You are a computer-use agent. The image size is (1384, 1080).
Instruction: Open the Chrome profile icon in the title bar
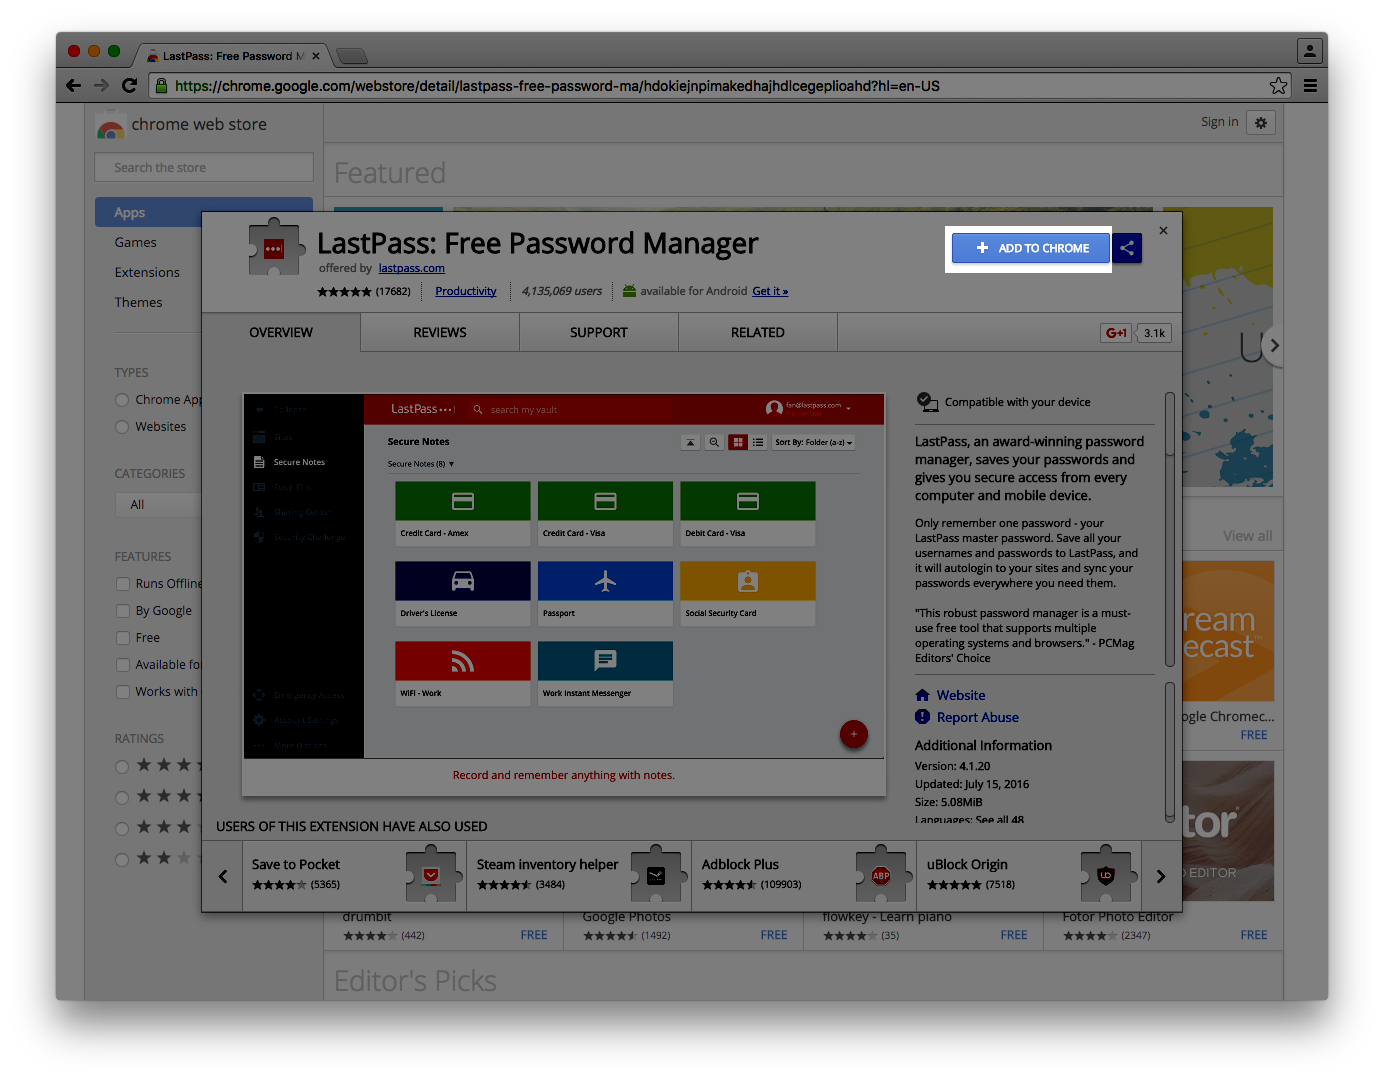[1309, 50]
